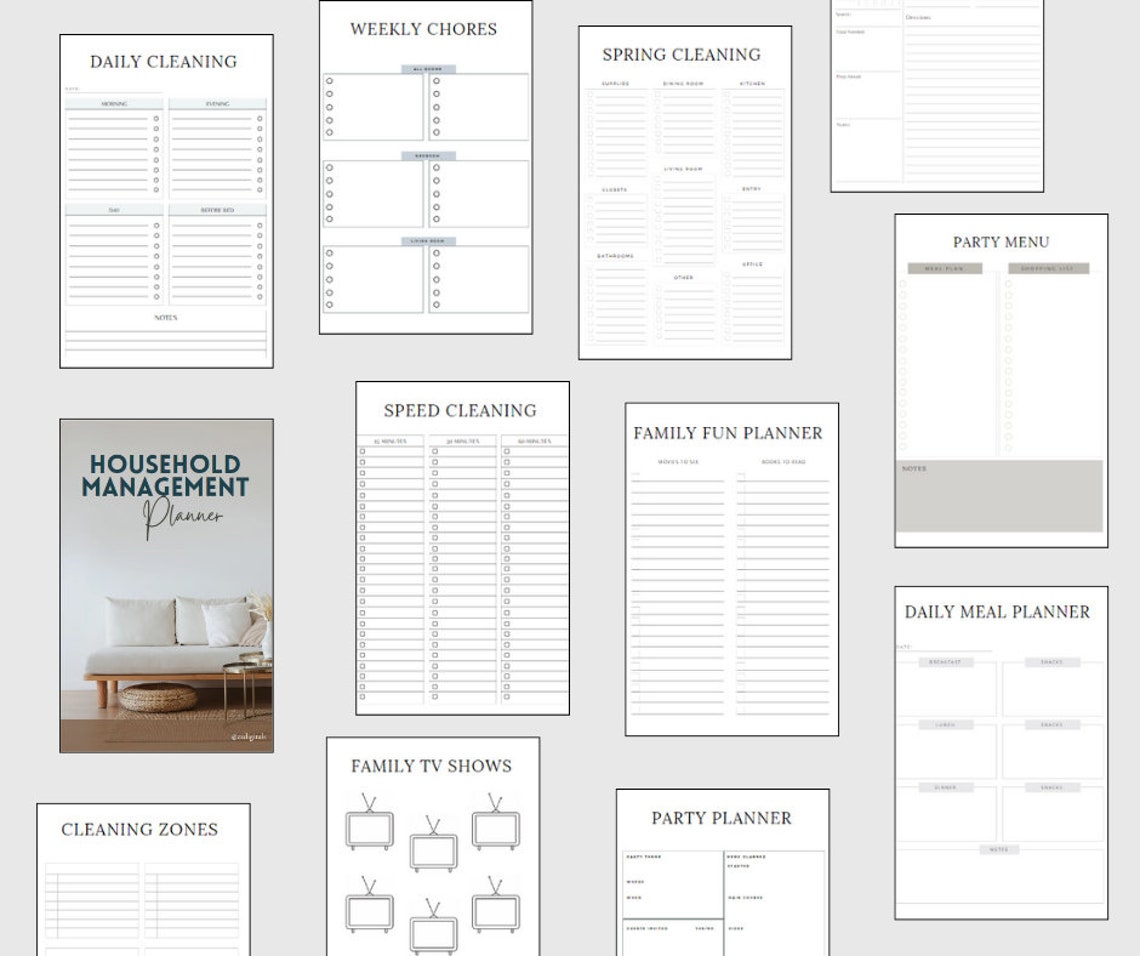Click the first TV icon on Family TV Shows
1140x956 pixels.
[369, 828]
